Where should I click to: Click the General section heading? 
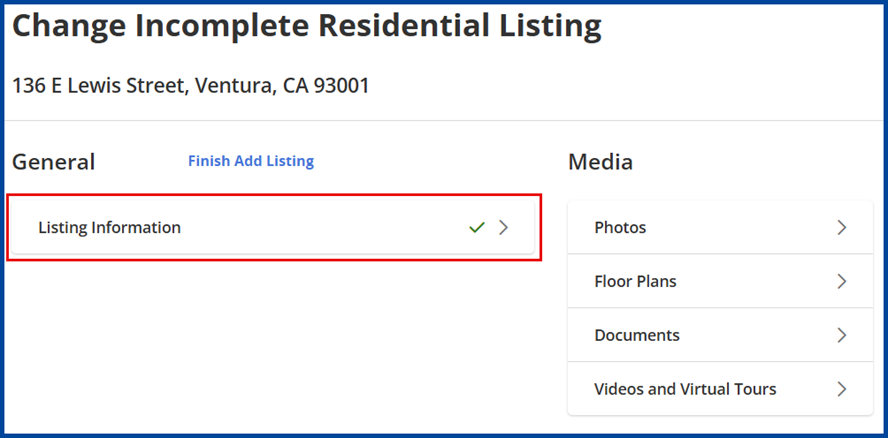[53, 162]
